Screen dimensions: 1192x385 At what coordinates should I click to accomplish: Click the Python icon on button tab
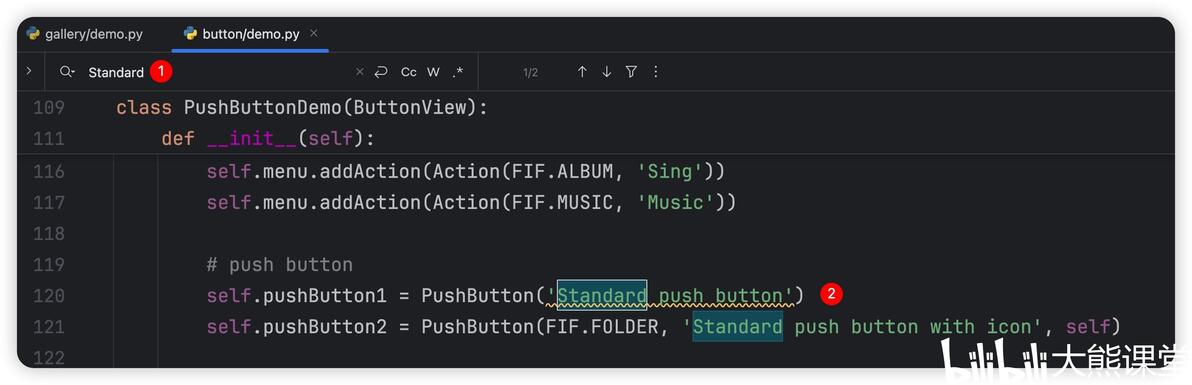(x=190, y=33)
